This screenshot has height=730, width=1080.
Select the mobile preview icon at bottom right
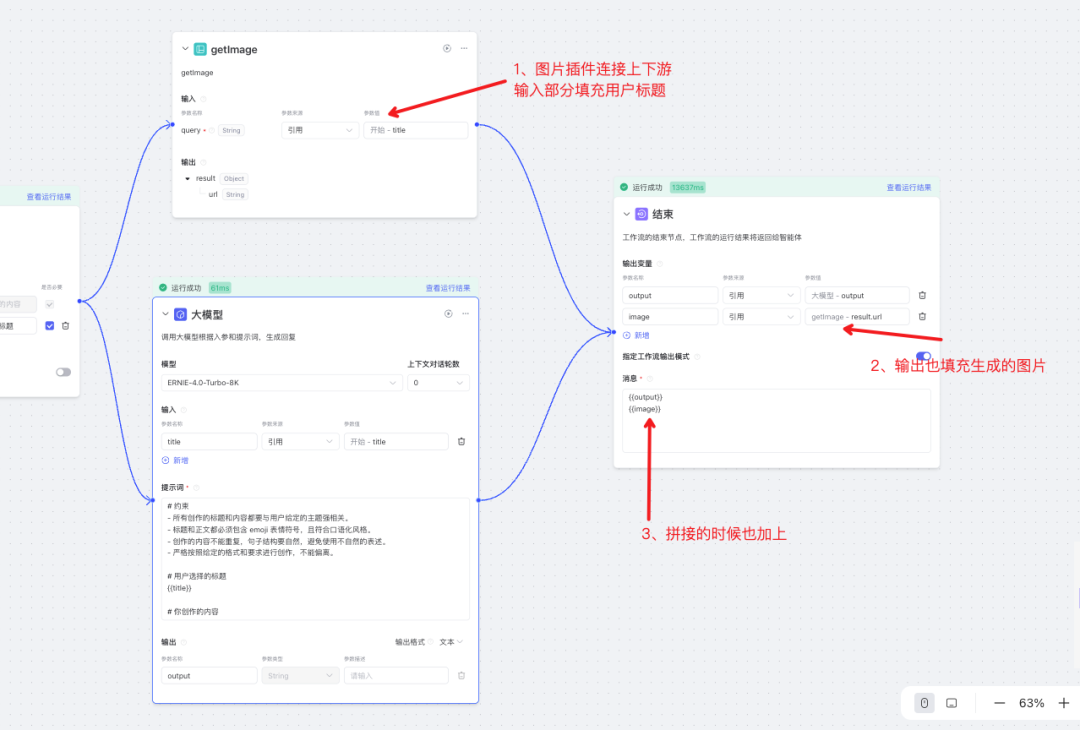tap(923, 703)
